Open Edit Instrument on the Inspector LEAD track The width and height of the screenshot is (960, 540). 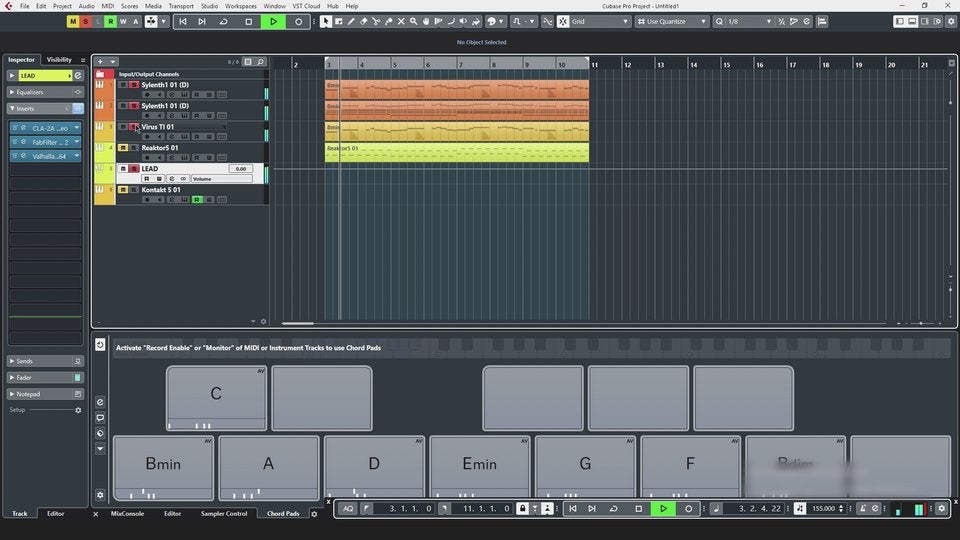pos(78,76)
